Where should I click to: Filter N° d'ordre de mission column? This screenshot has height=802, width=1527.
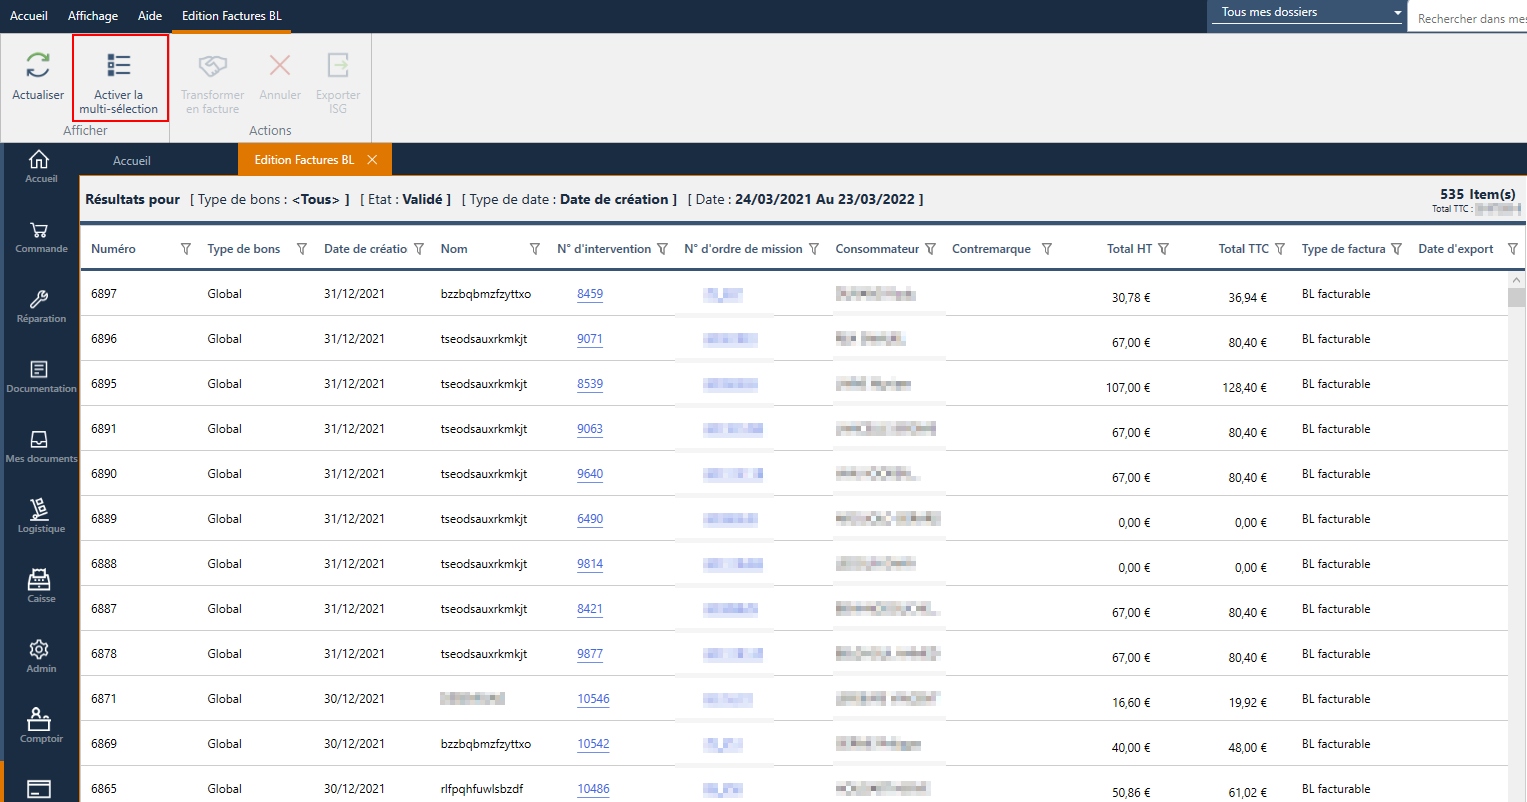click(814, 249)
